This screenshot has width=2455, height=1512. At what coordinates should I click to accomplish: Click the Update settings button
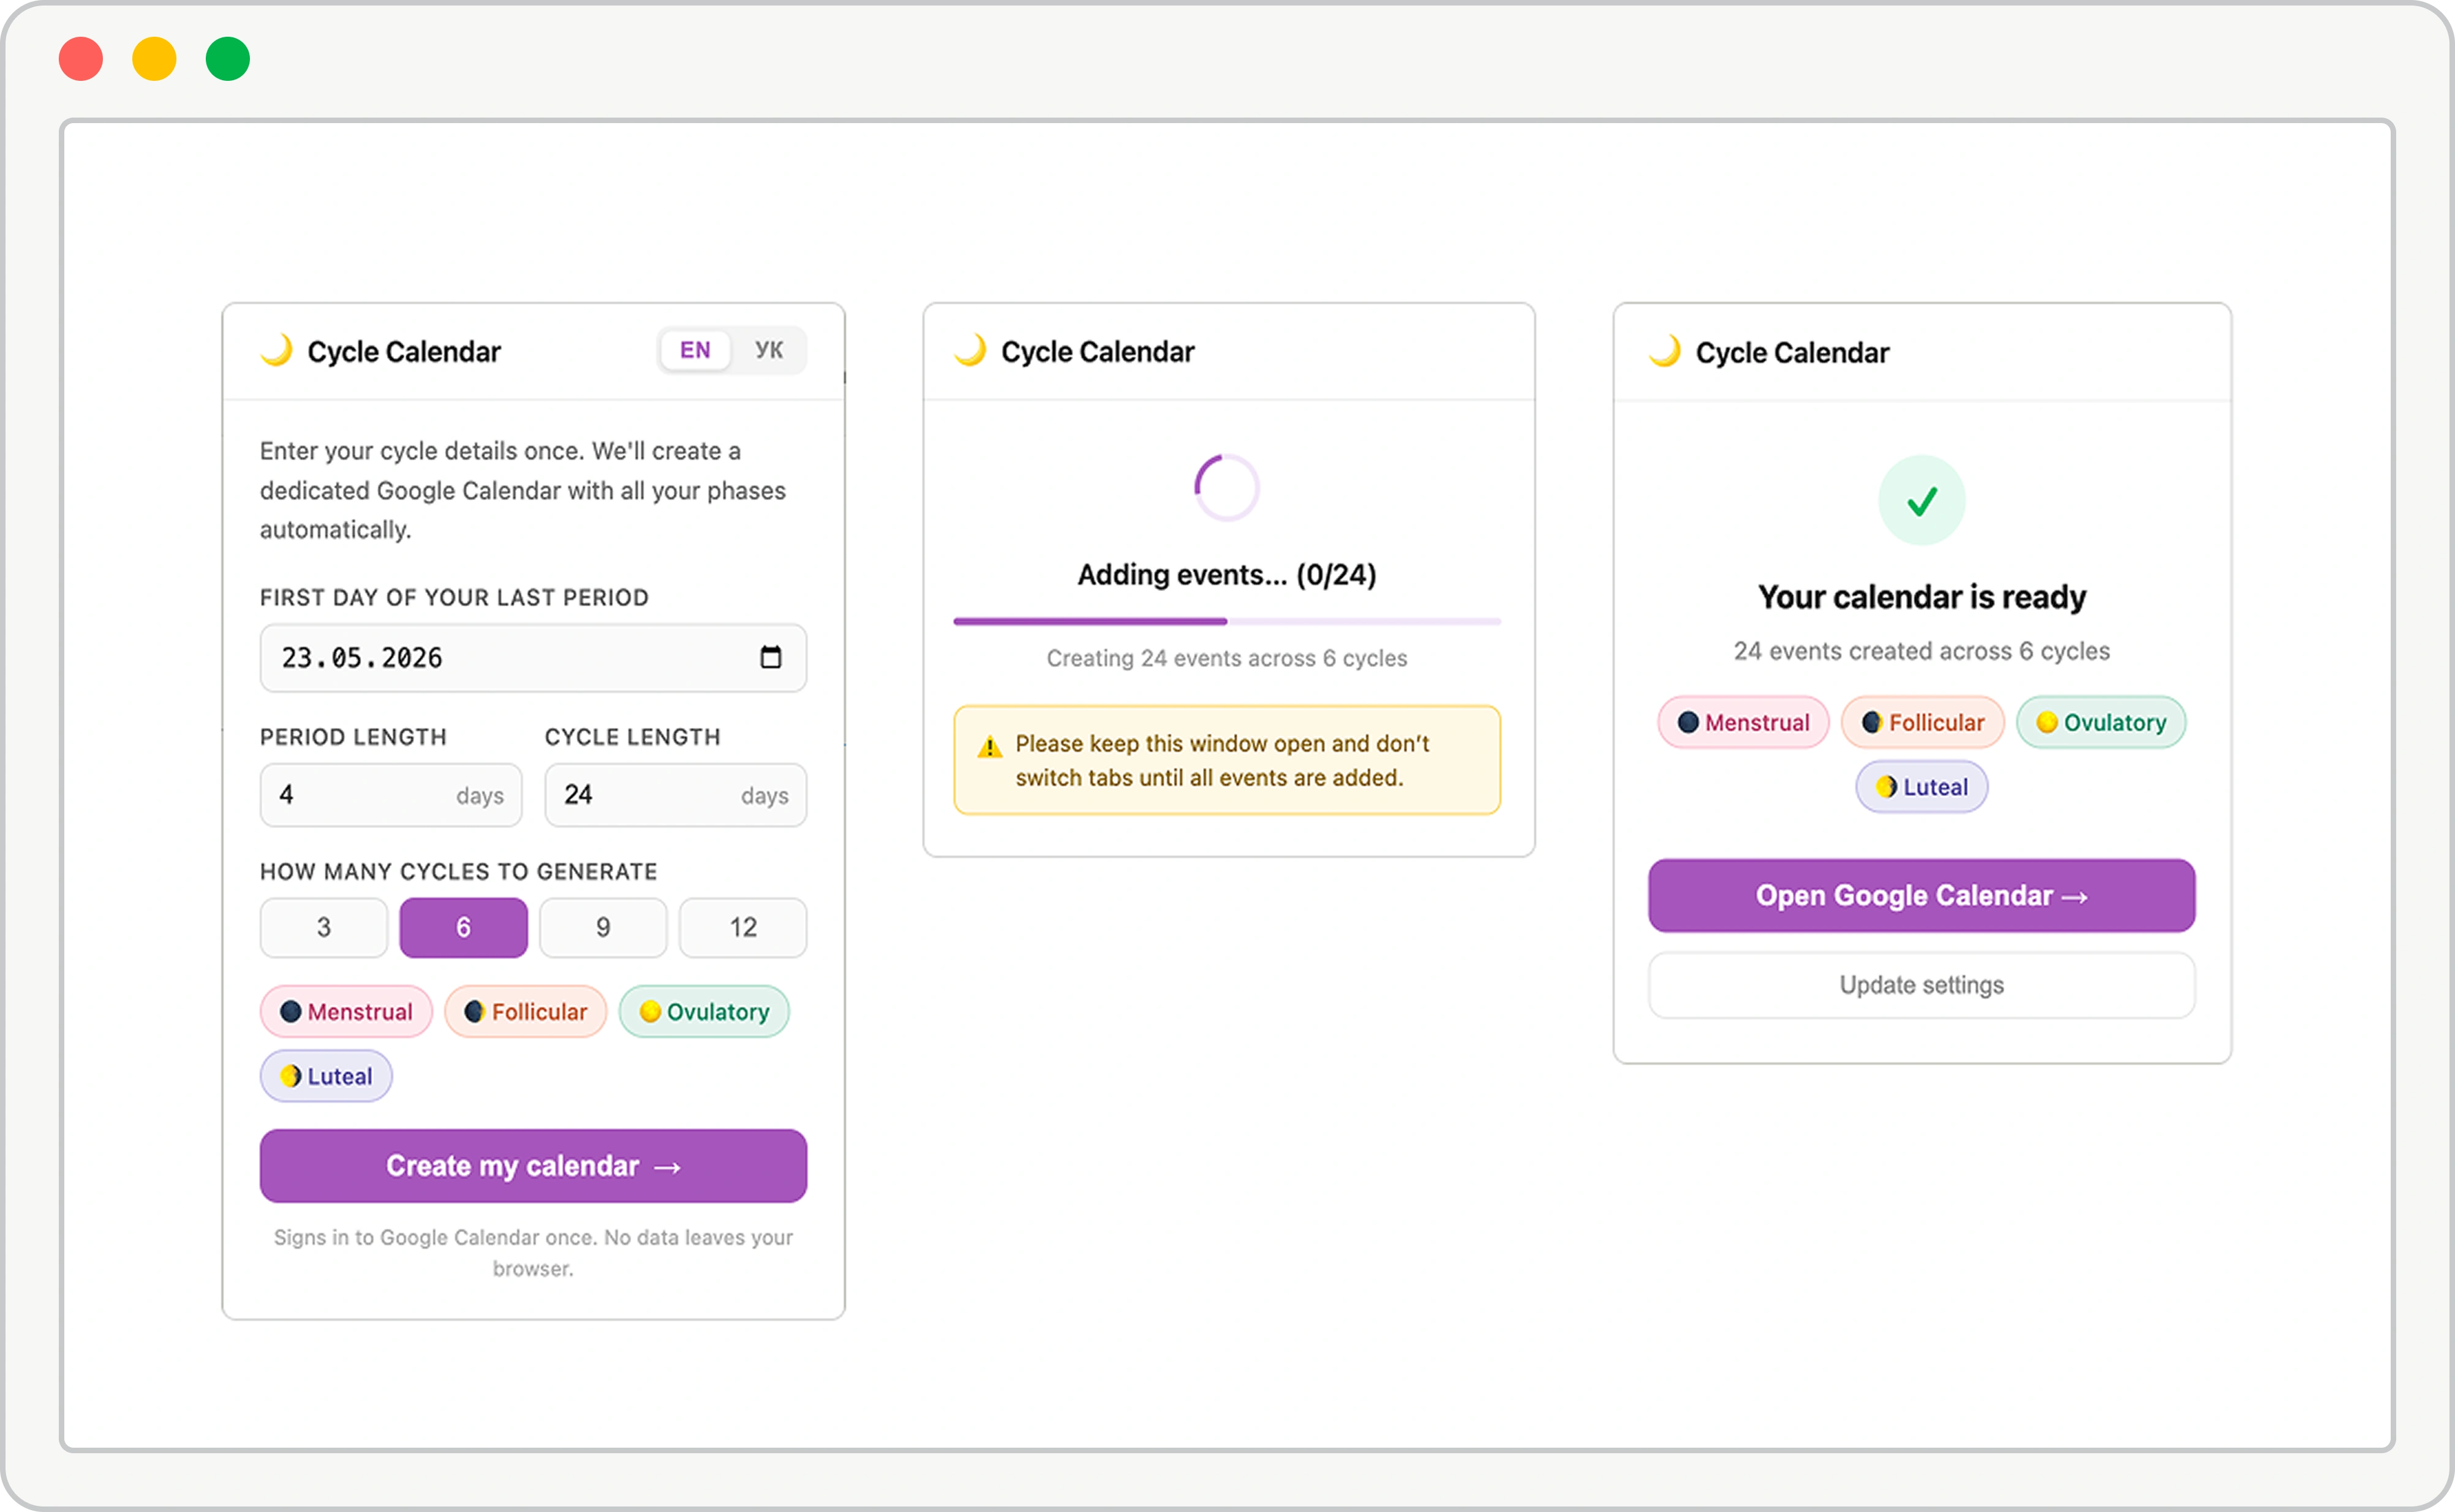tap(1921, 985)
